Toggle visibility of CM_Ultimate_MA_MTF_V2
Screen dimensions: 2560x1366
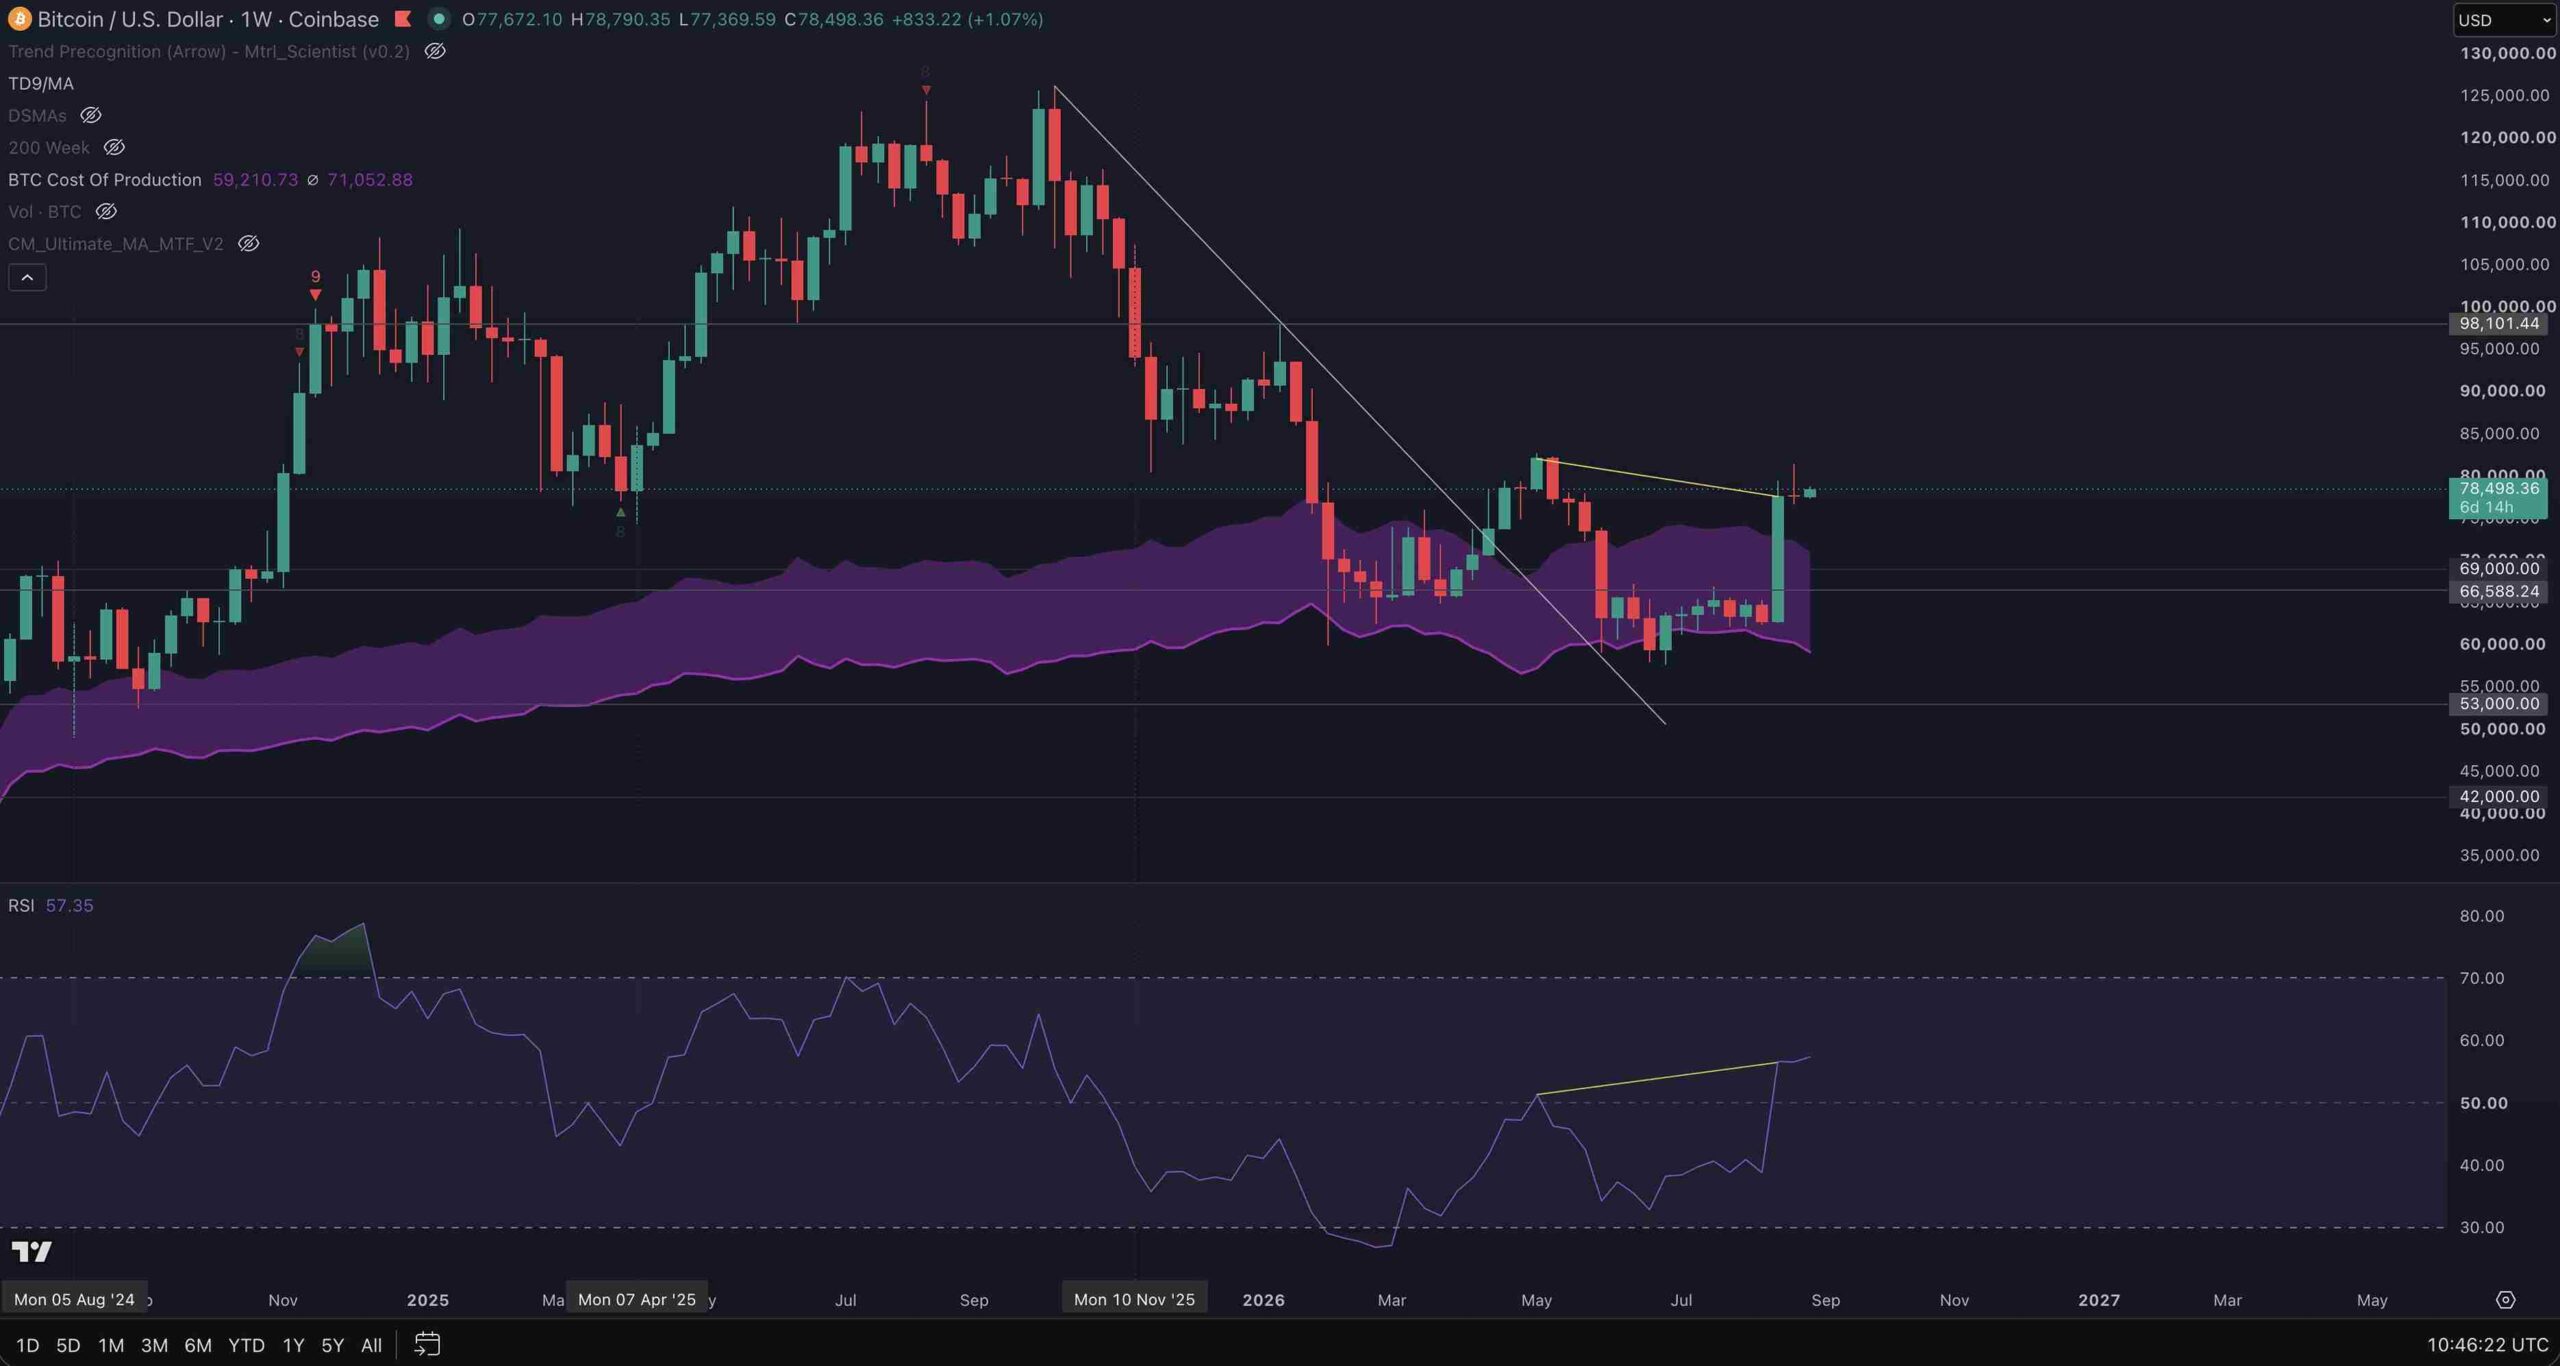pos(248,243)
